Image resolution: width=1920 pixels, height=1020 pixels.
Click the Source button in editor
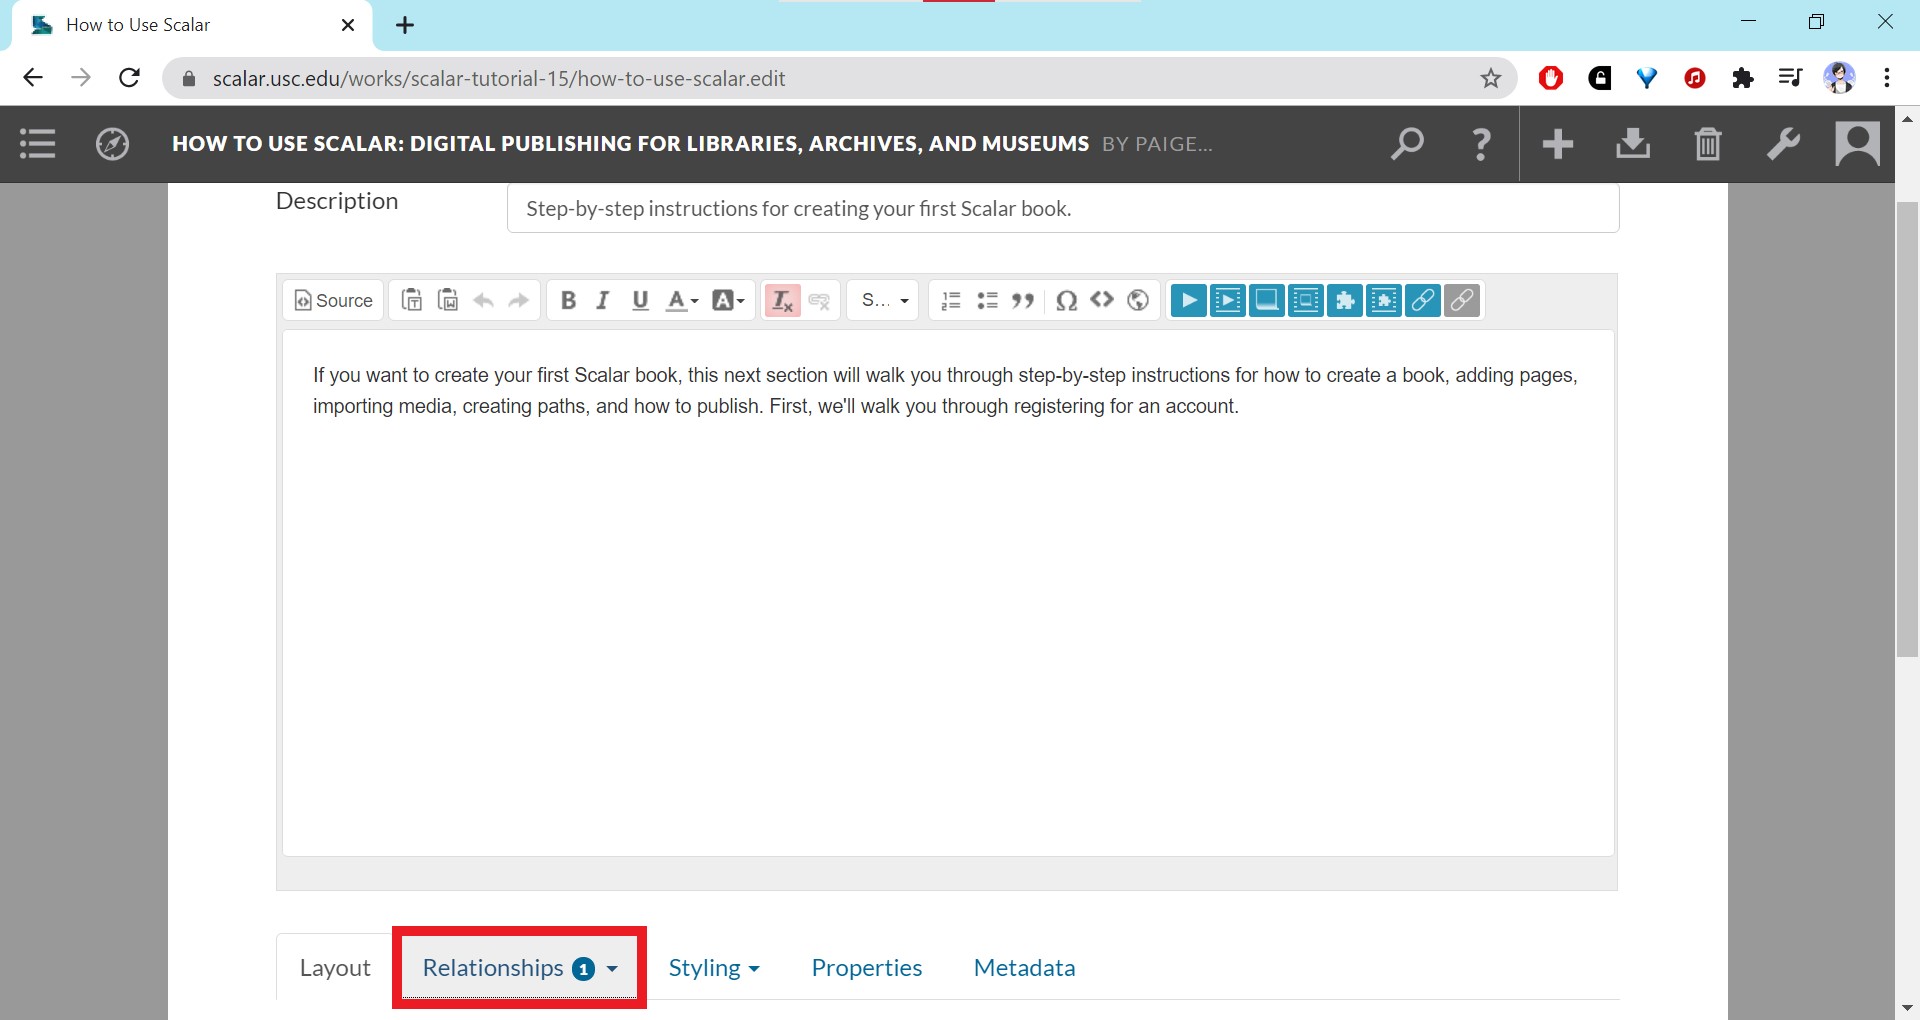[x=333, y=301]
